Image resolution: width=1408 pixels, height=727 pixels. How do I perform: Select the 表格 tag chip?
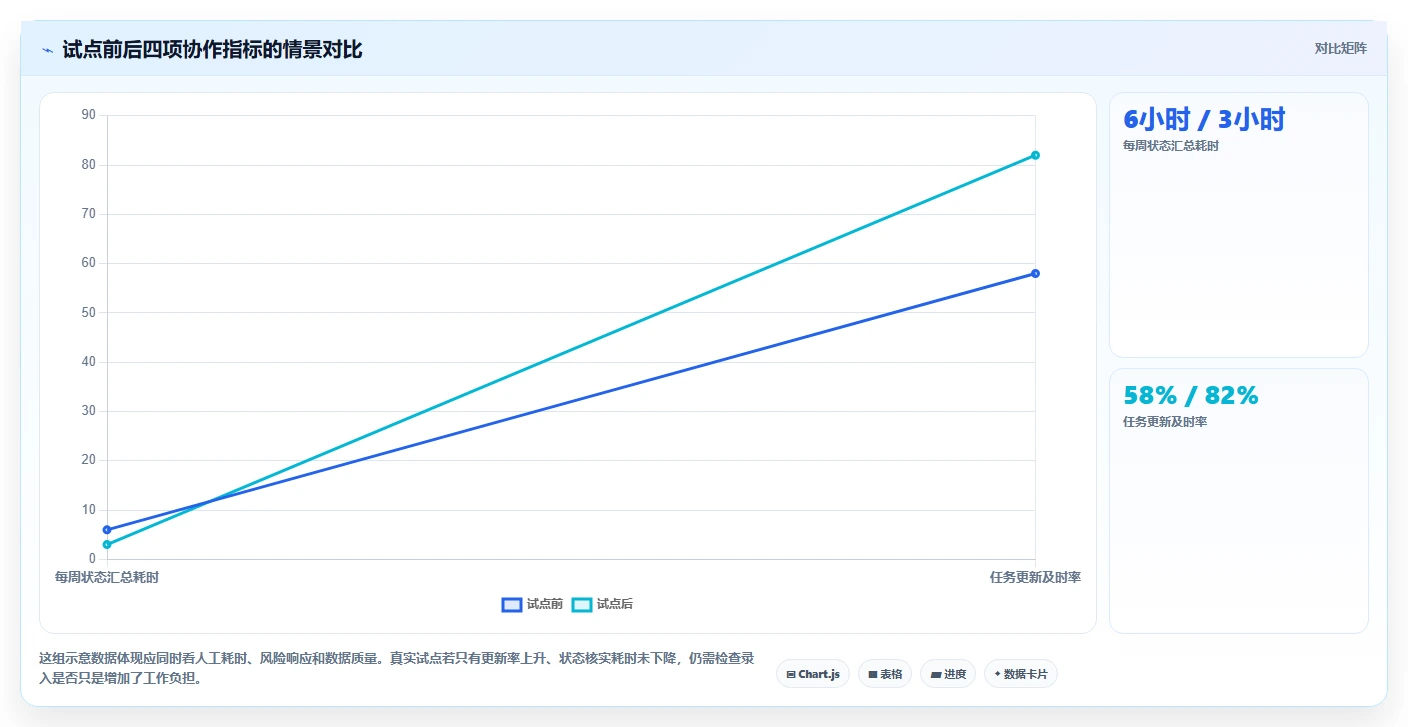(x=885, y=674)
